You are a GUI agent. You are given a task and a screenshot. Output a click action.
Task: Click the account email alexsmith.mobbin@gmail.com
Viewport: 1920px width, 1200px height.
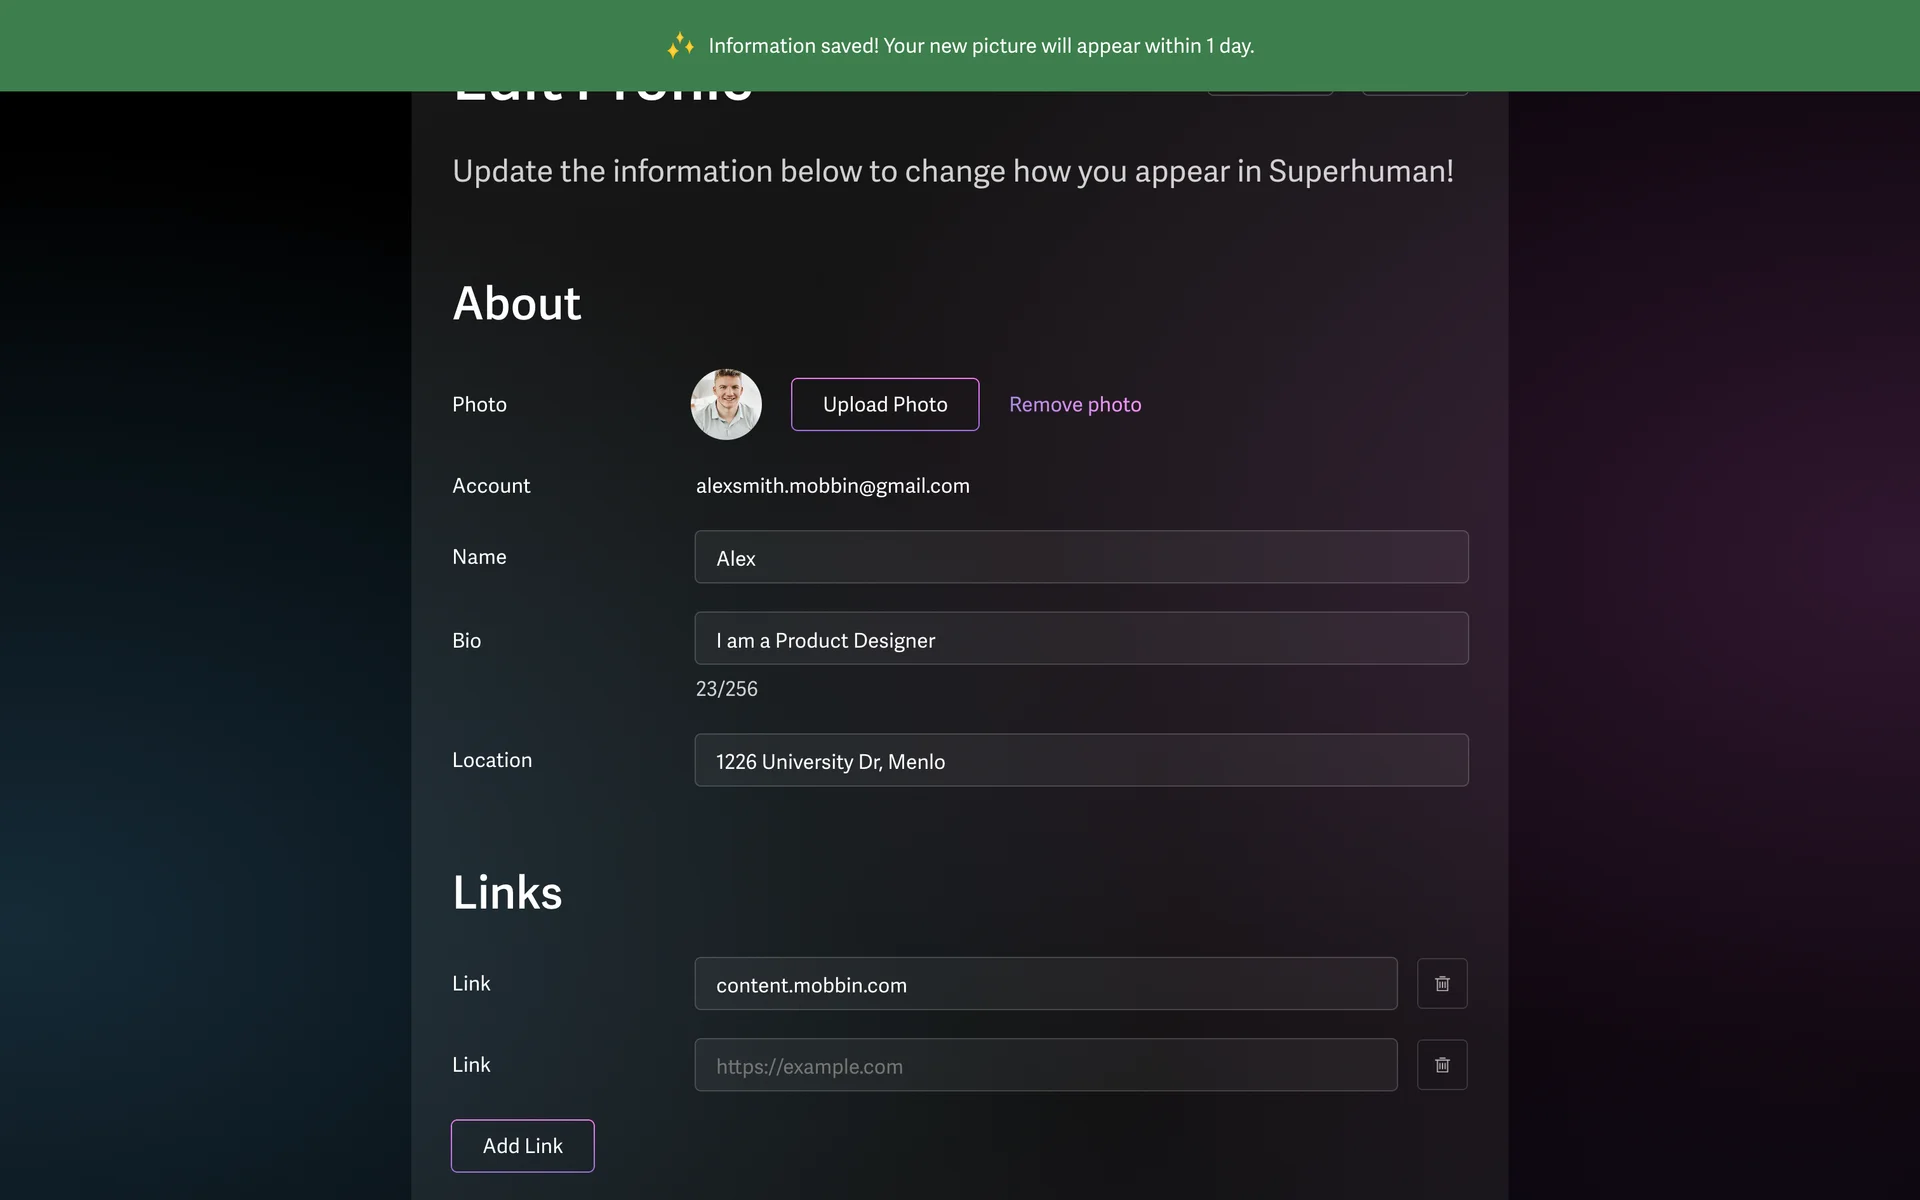(832, 486)
